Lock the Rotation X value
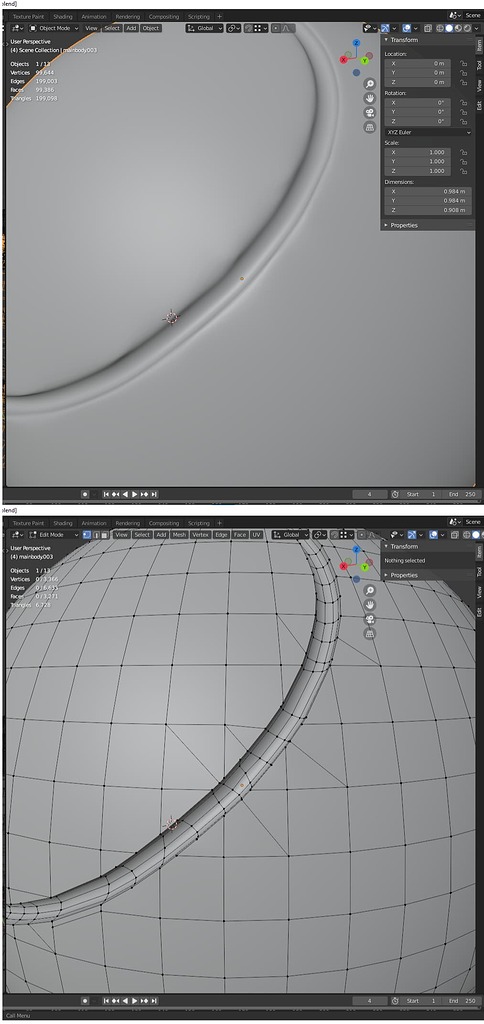 click(x=462, y=103)
